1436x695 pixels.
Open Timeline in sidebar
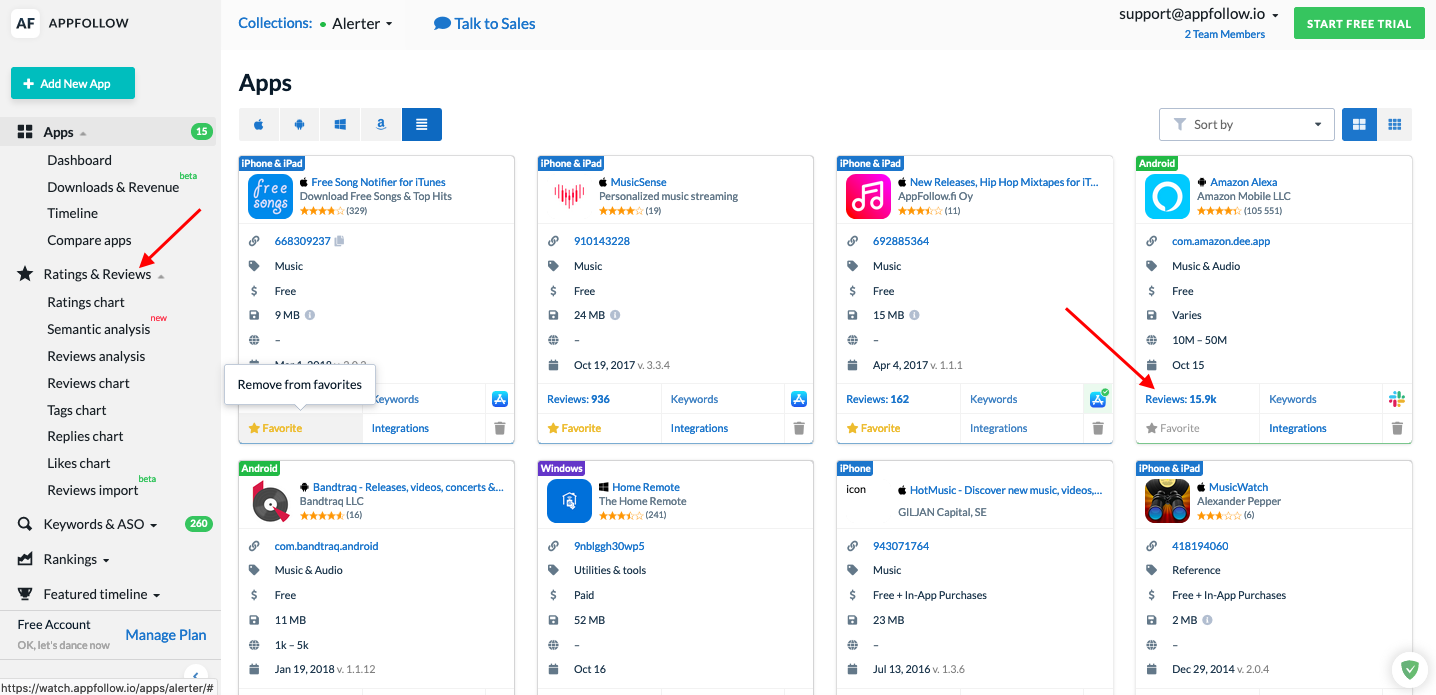(x=72, y=213)
